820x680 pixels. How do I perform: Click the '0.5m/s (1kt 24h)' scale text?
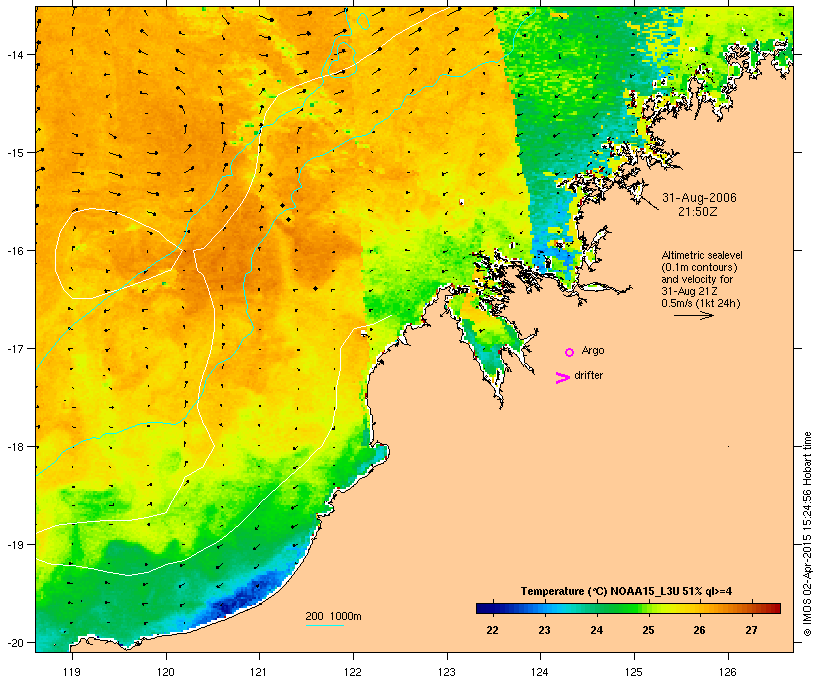(x=701, y=303)
